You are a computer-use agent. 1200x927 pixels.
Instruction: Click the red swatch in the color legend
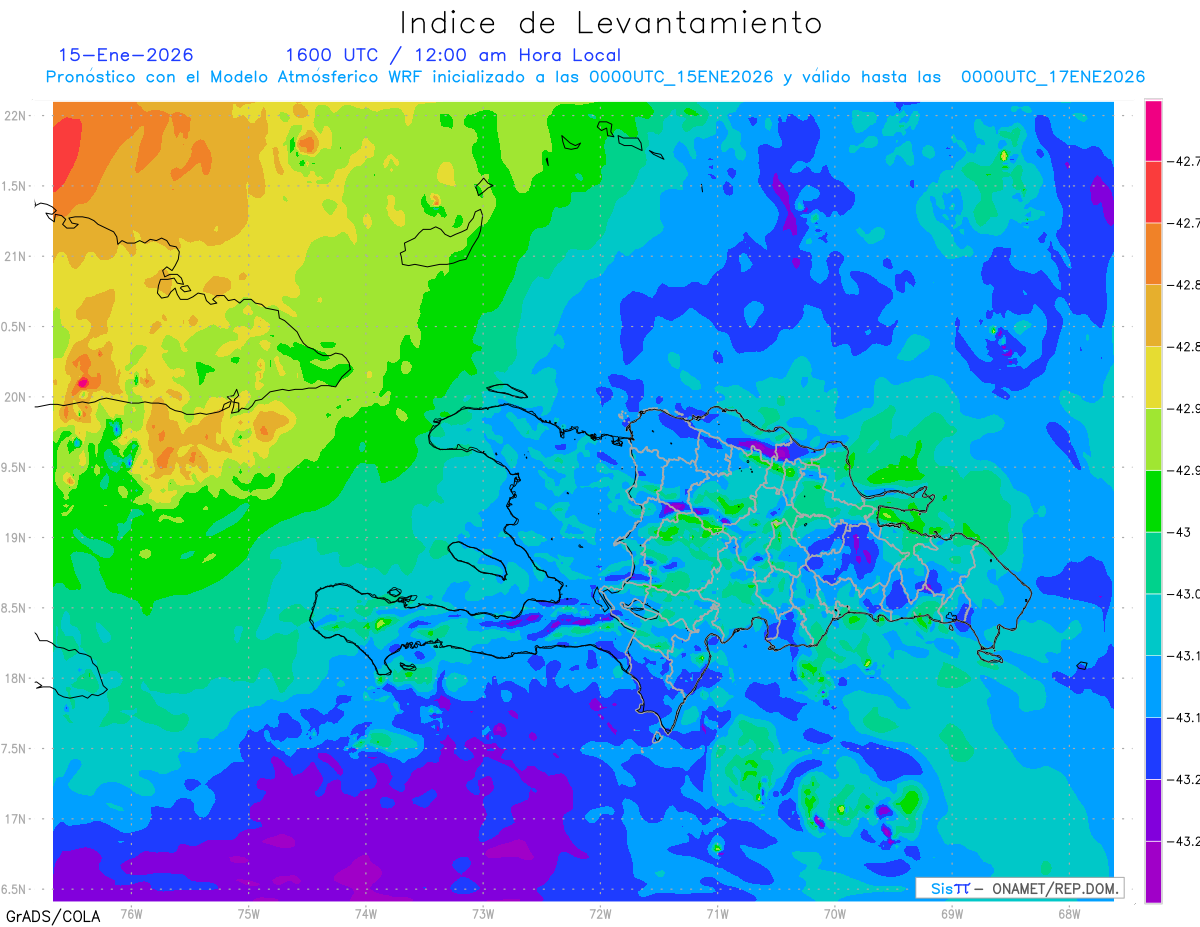1153,192
